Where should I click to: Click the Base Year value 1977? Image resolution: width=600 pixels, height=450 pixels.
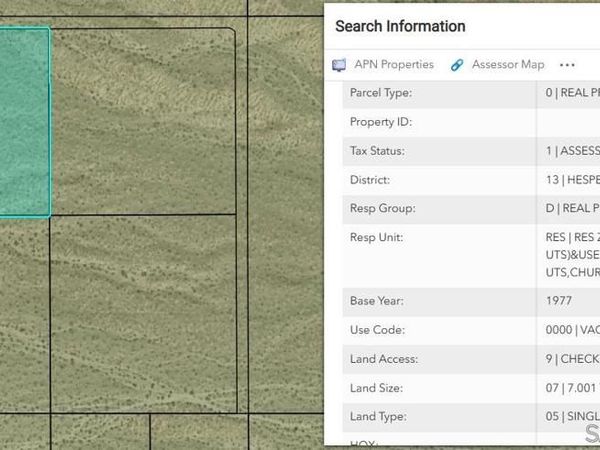point(559,300)
